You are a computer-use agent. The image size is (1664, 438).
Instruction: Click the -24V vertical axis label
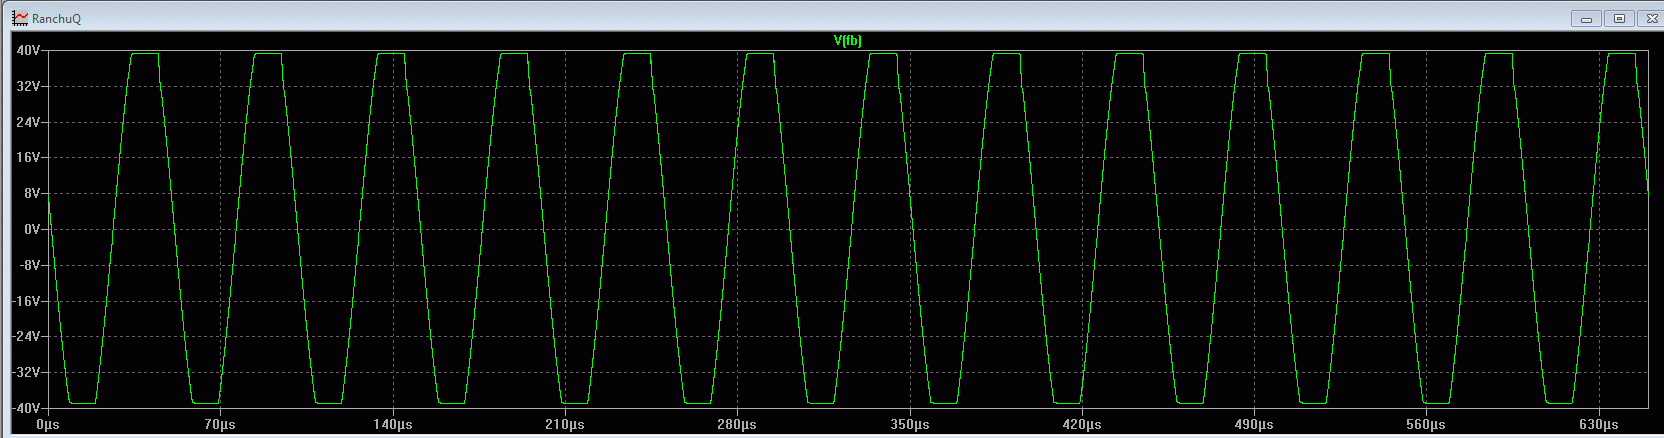[x=26, y=336]
